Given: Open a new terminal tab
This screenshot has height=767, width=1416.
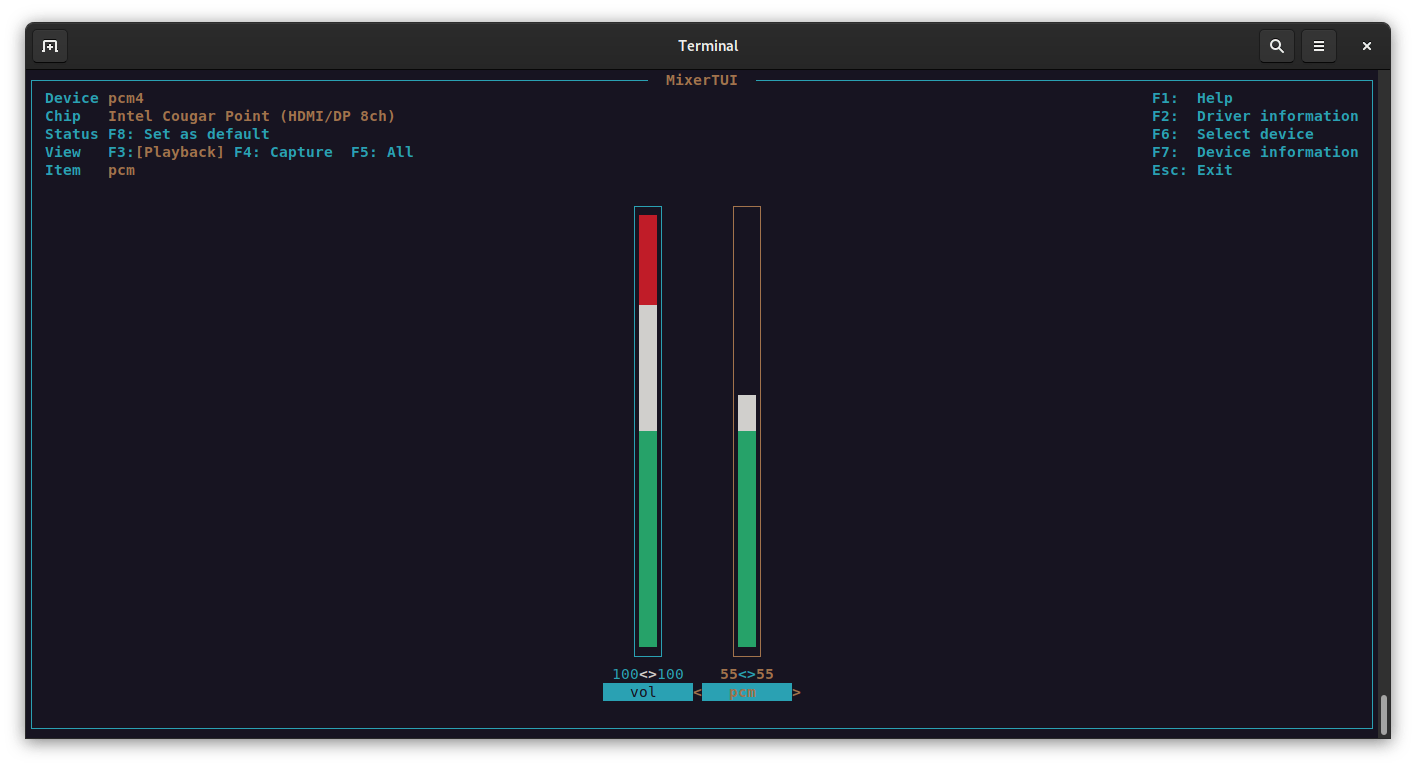Looking at the screenshot, I should (x=49, y=45).
